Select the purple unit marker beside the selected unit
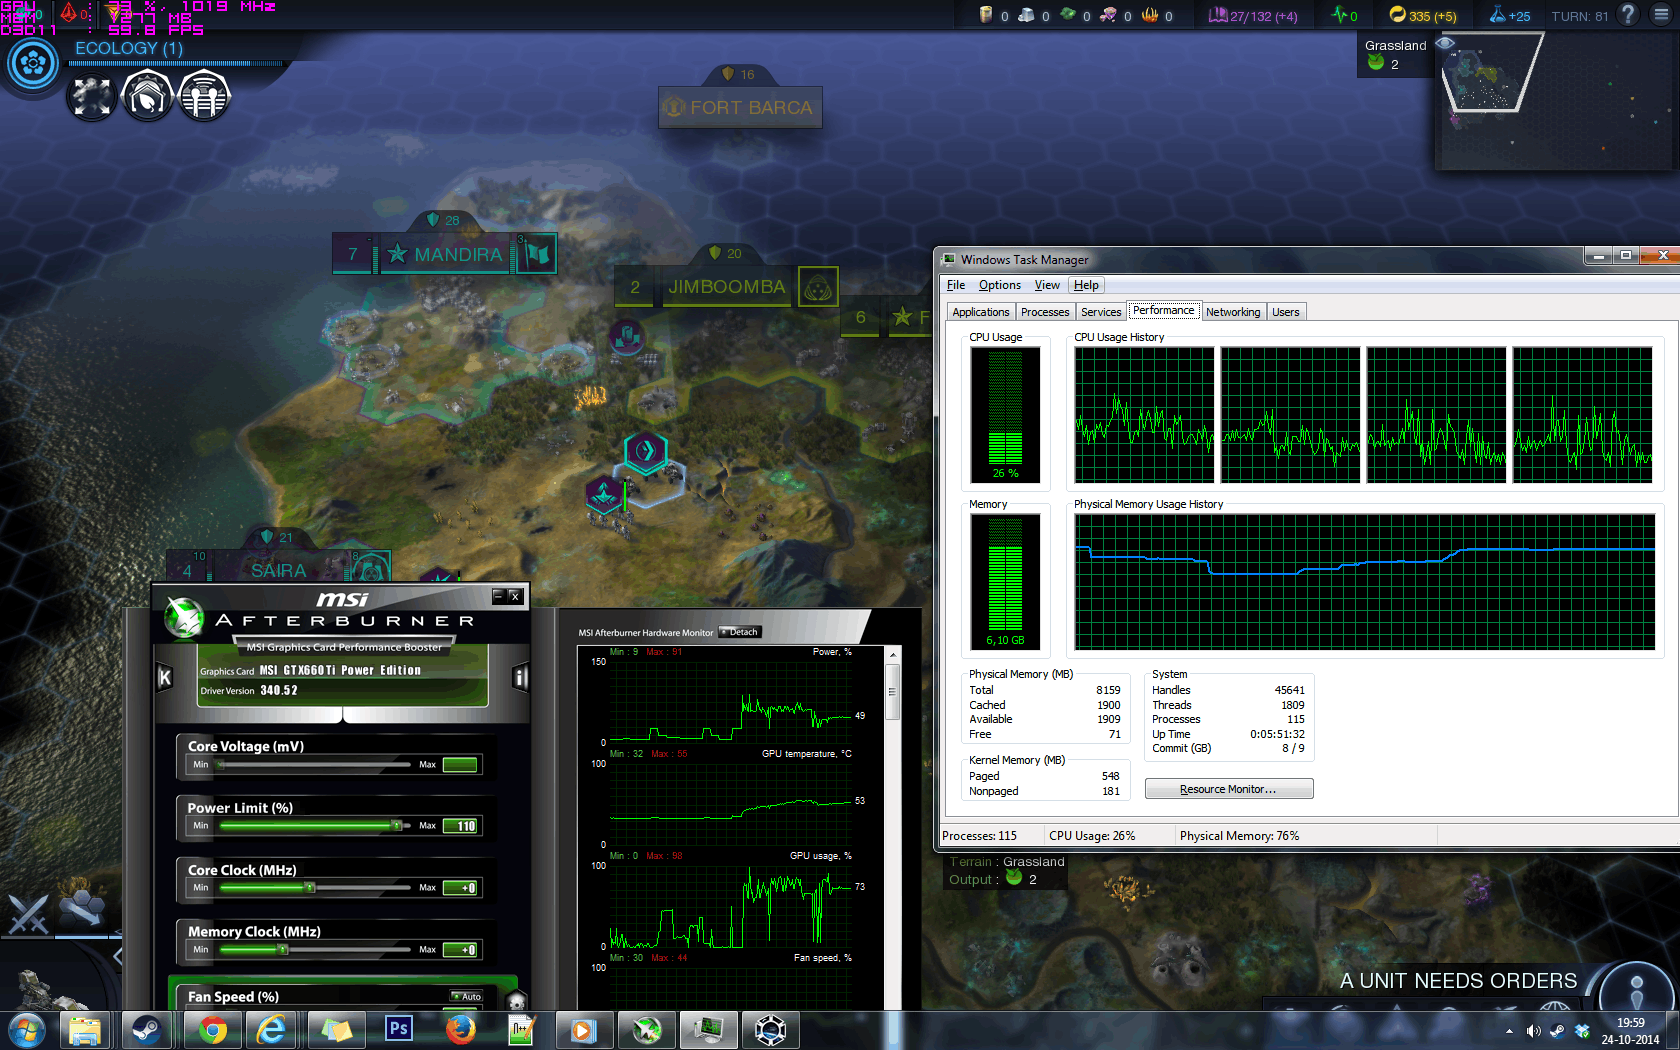The image size is (1680, 1050). pos(604,494)
